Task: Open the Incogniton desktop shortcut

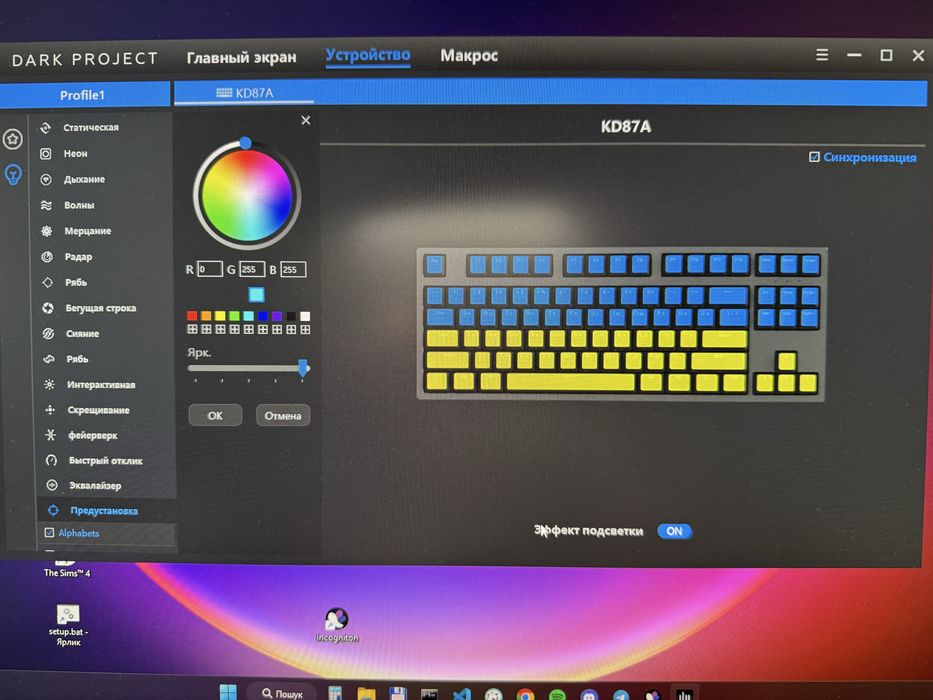Action: [x=337, y=624]
